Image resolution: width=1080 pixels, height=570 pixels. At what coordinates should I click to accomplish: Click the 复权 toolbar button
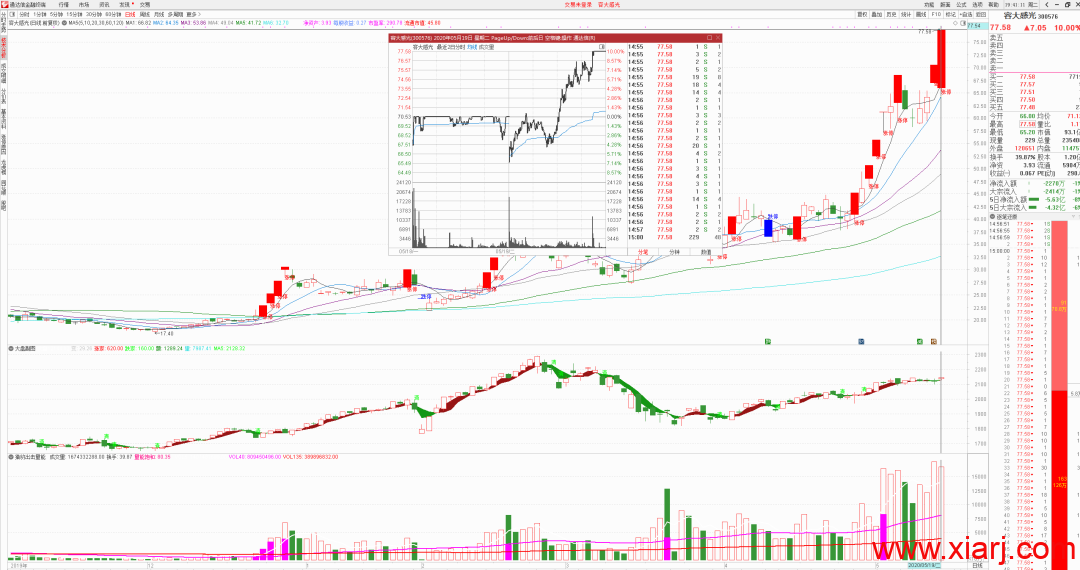point(862,14)
